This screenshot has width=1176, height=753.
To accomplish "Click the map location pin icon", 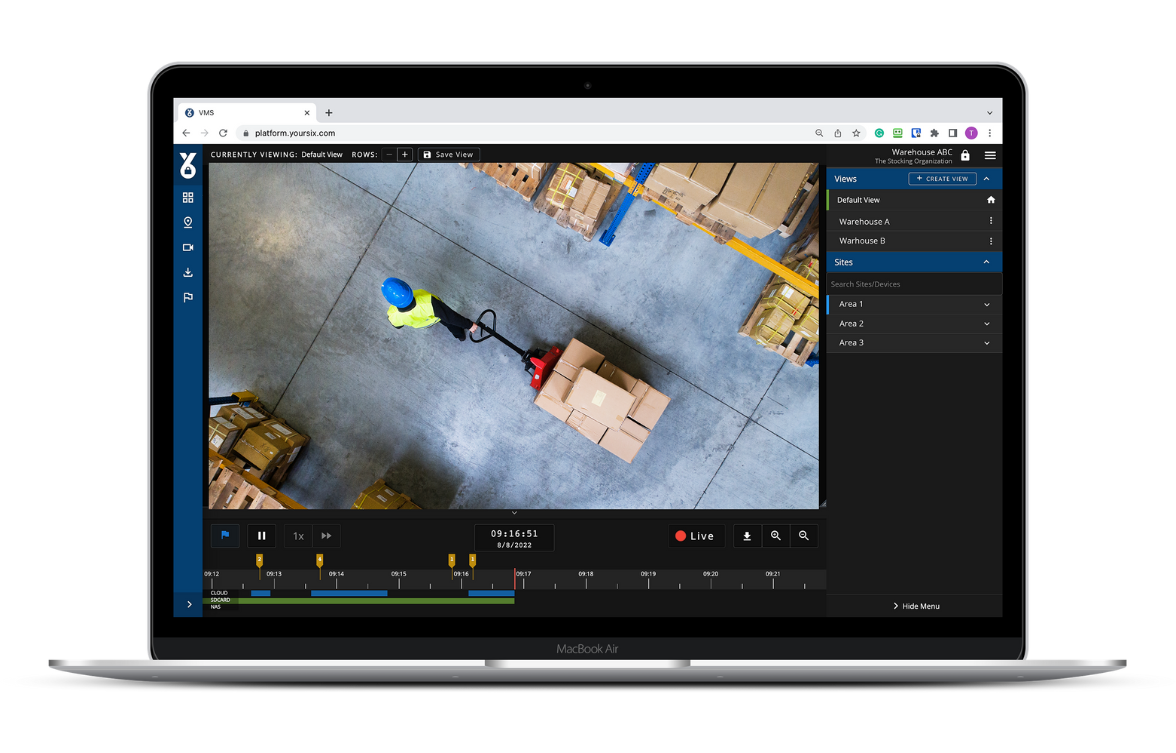I will [x=188, y=223].
